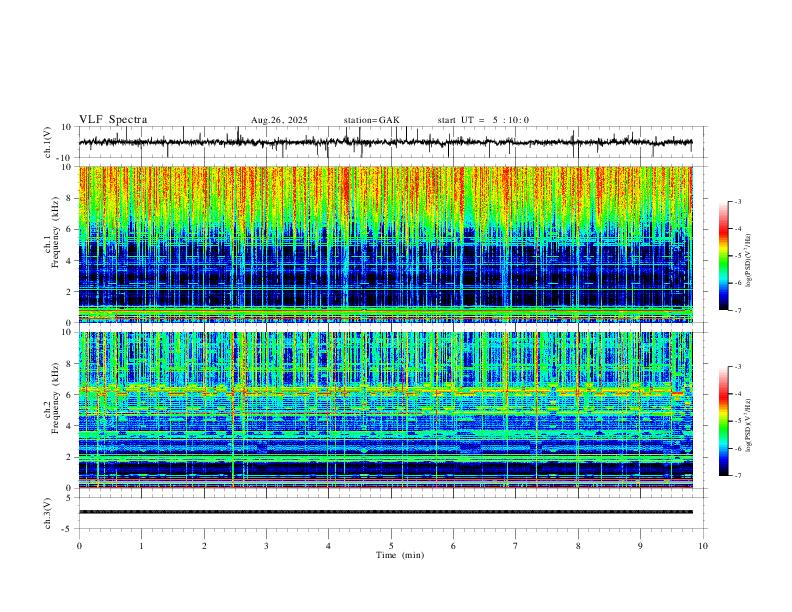The image size is (792, 612).
Task: Click the ch.1 color scale bar
Action: (x=723, y=256)
